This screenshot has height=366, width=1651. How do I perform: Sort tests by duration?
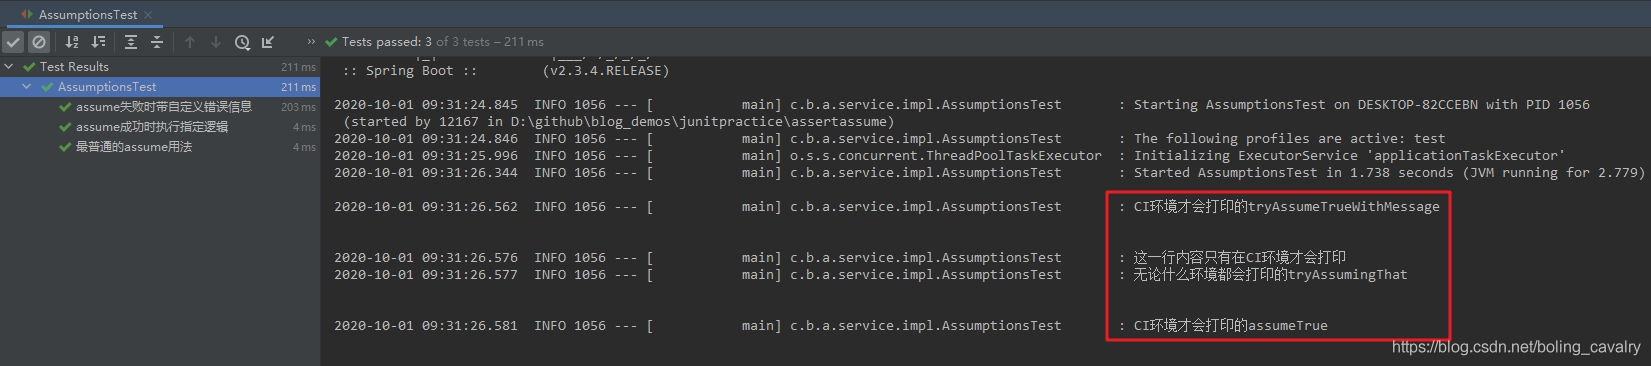[x=98, y=42]
